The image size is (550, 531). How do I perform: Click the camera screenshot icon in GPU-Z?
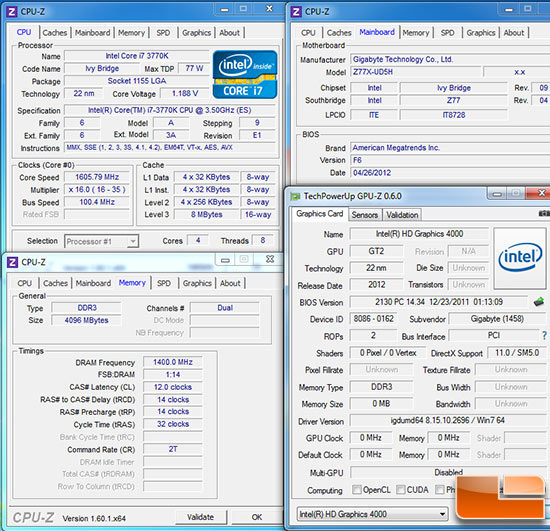[x=544, y=213]
